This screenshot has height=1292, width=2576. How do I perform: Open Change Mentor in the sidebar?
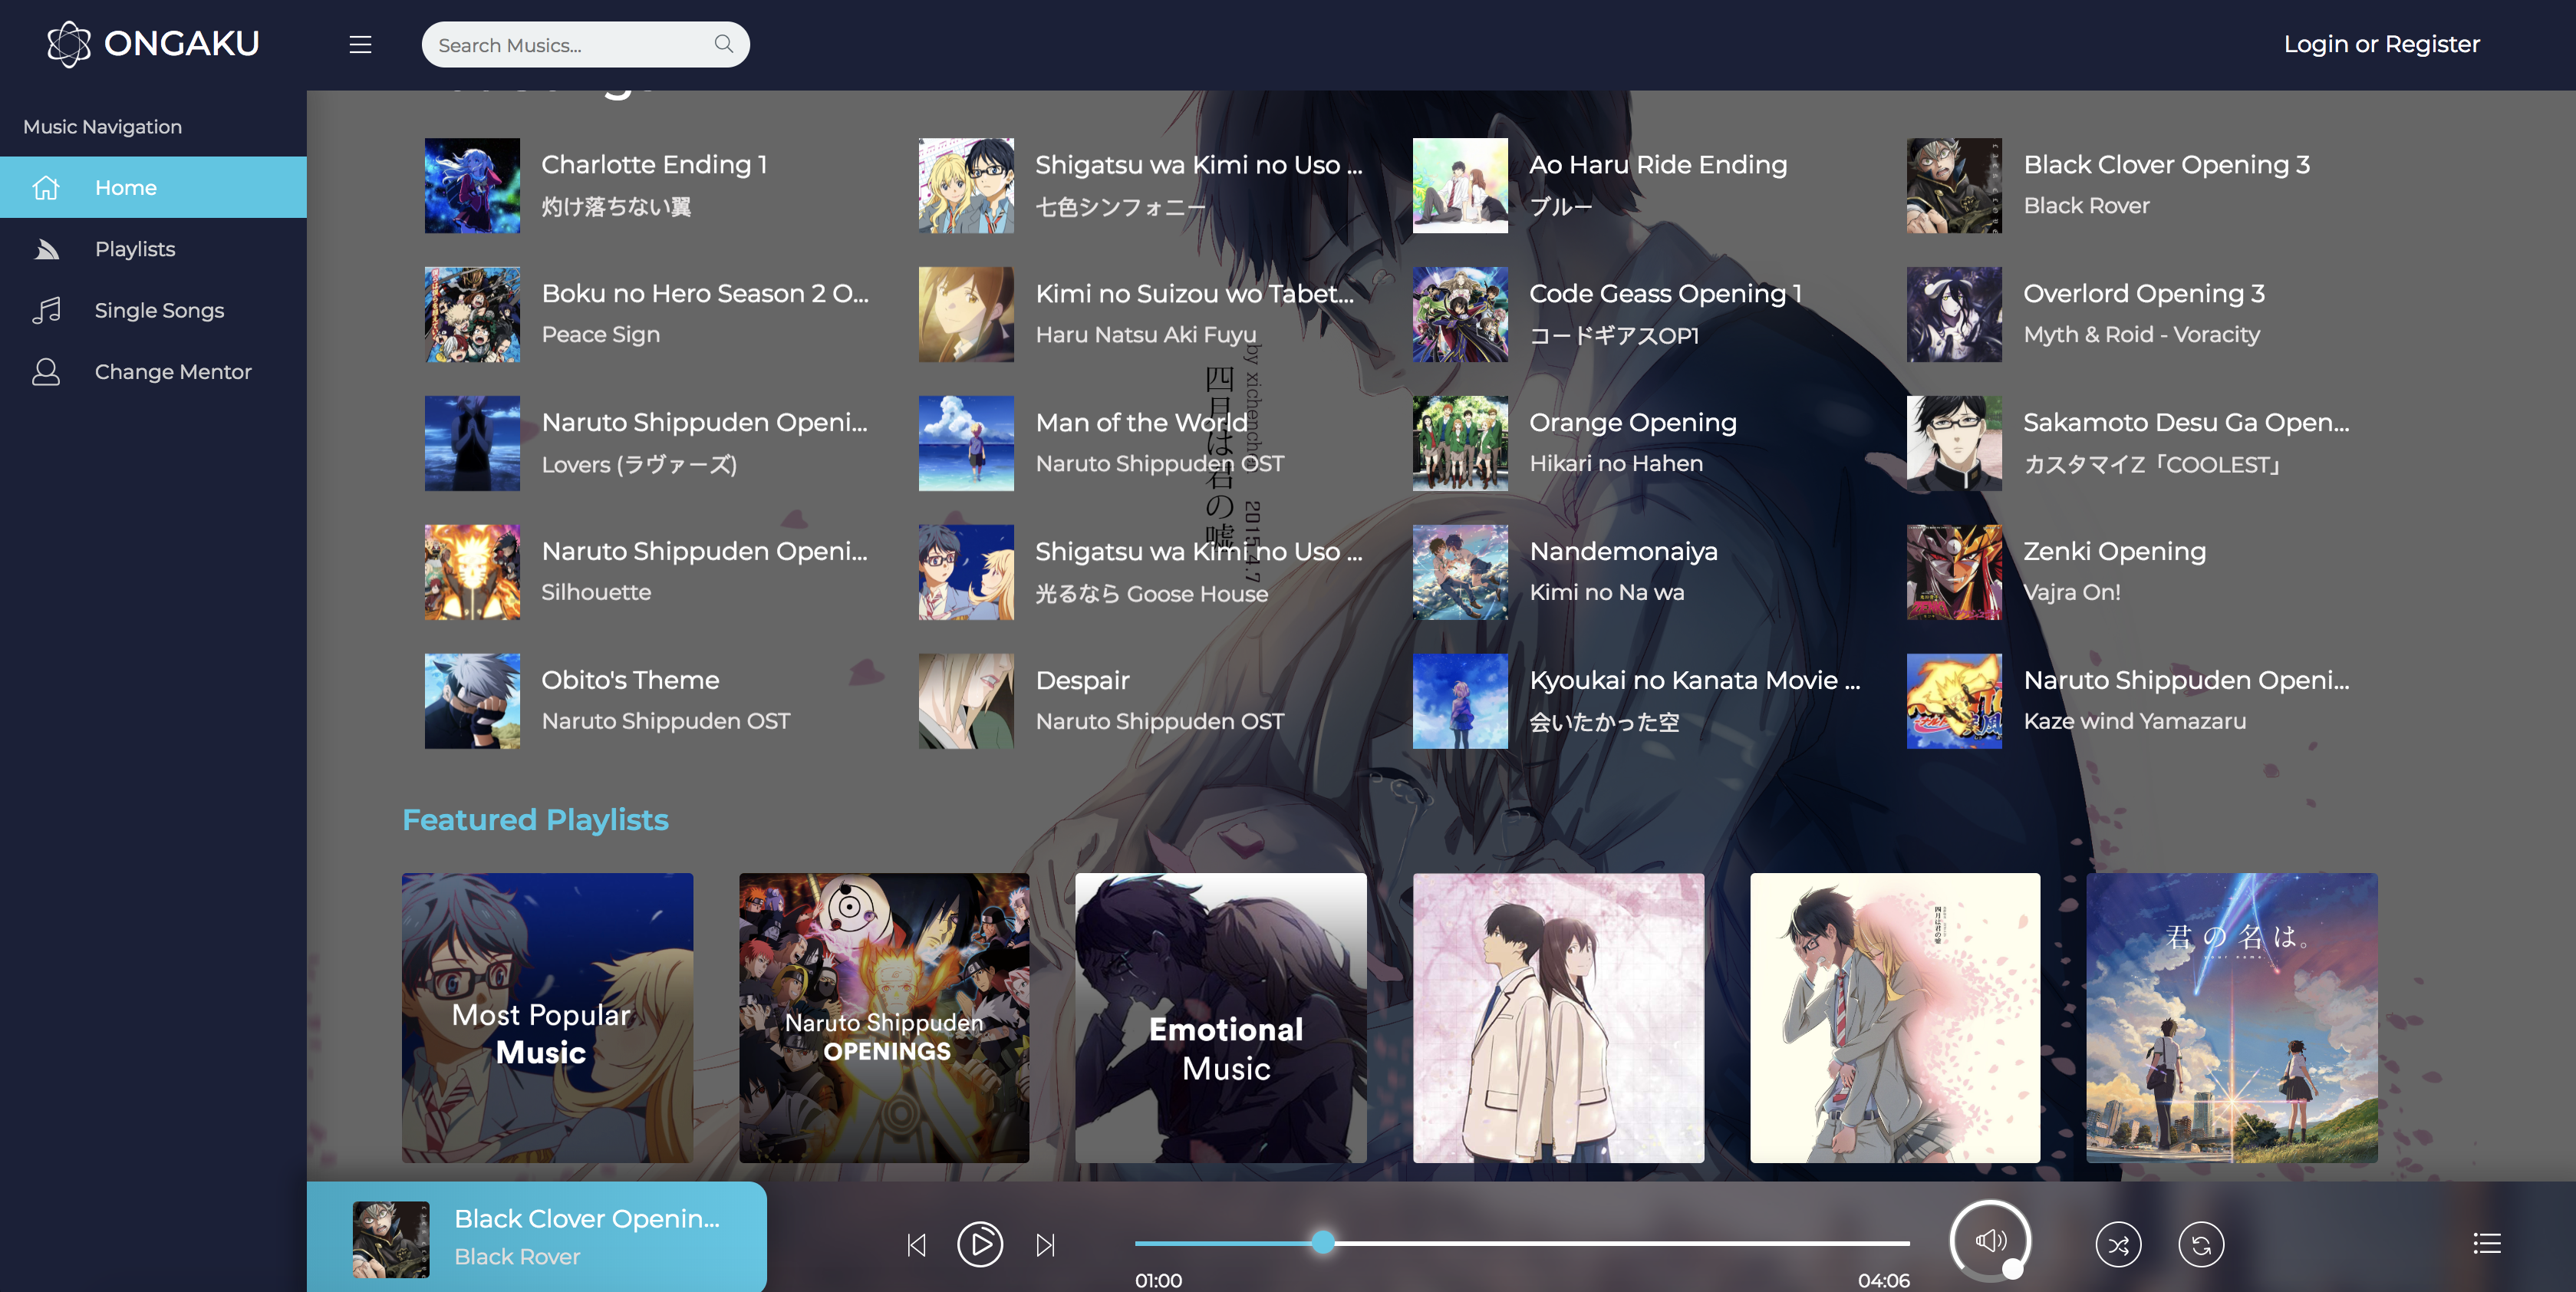(x=172, y=371)
